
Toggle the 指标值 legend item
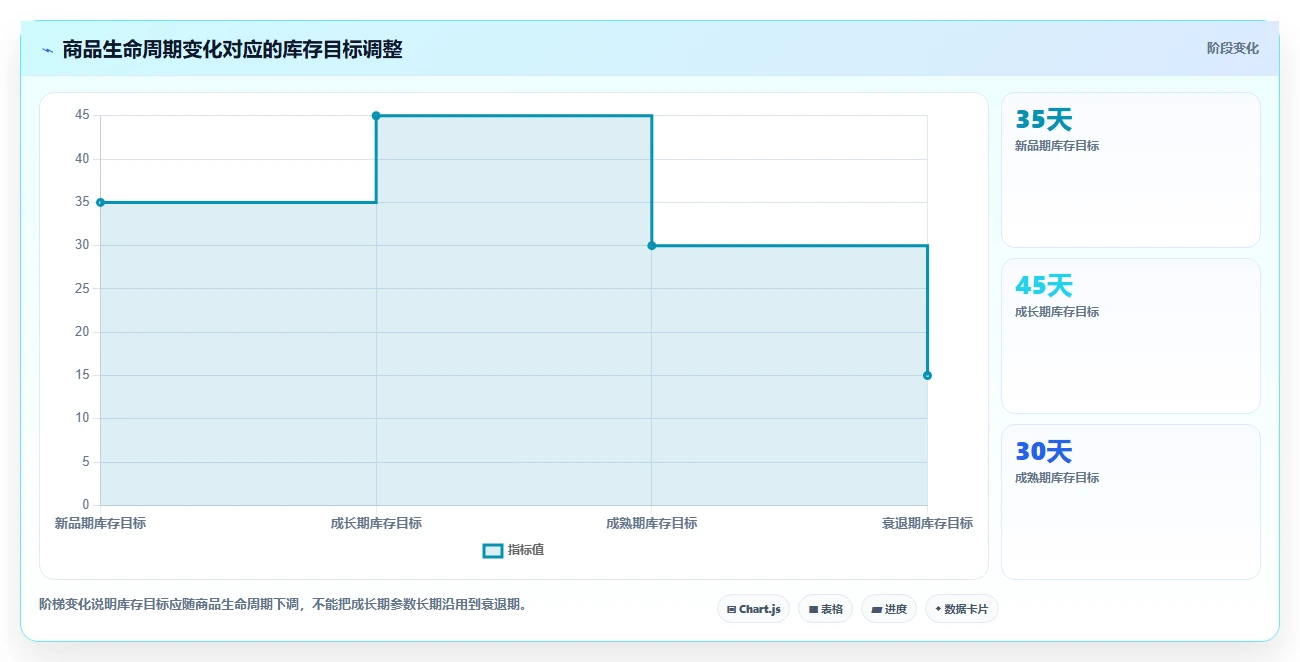[x=513, y=550]
